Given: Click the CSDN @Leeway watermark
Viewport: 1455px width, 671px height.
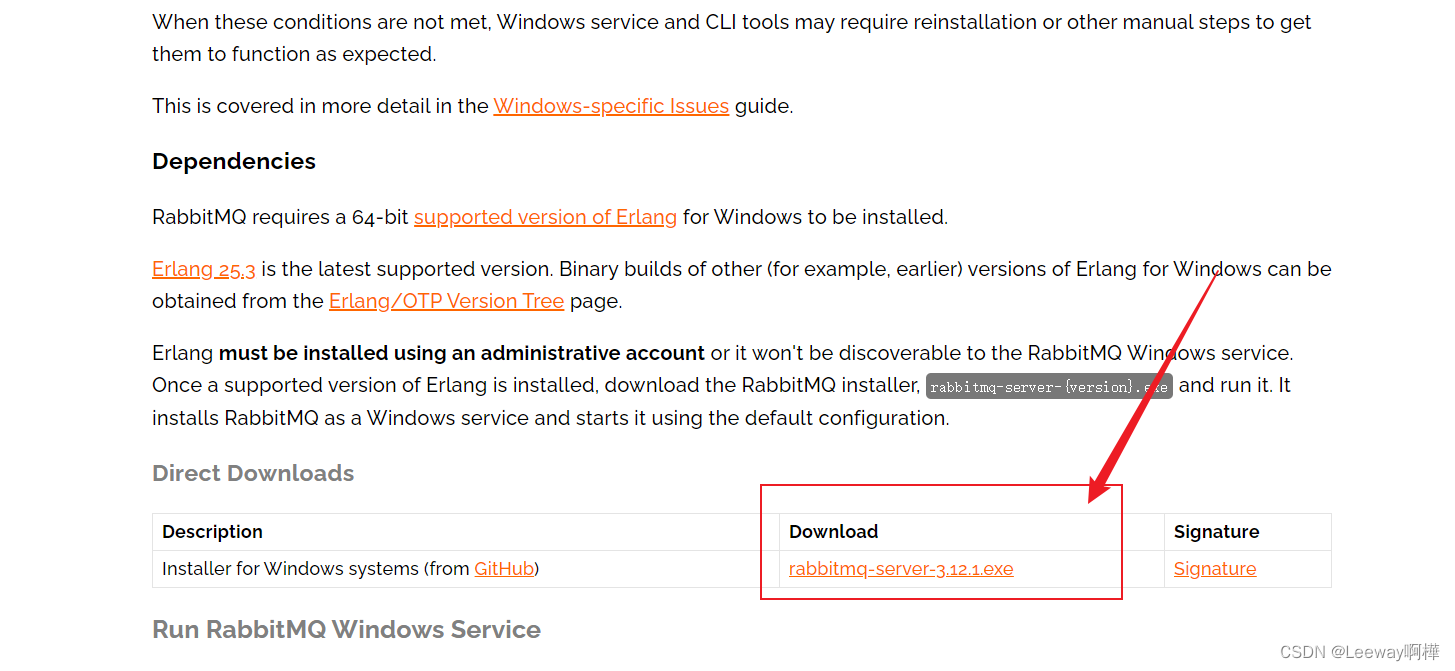Looking at the screenshot, I should (x=1359, y=652).
